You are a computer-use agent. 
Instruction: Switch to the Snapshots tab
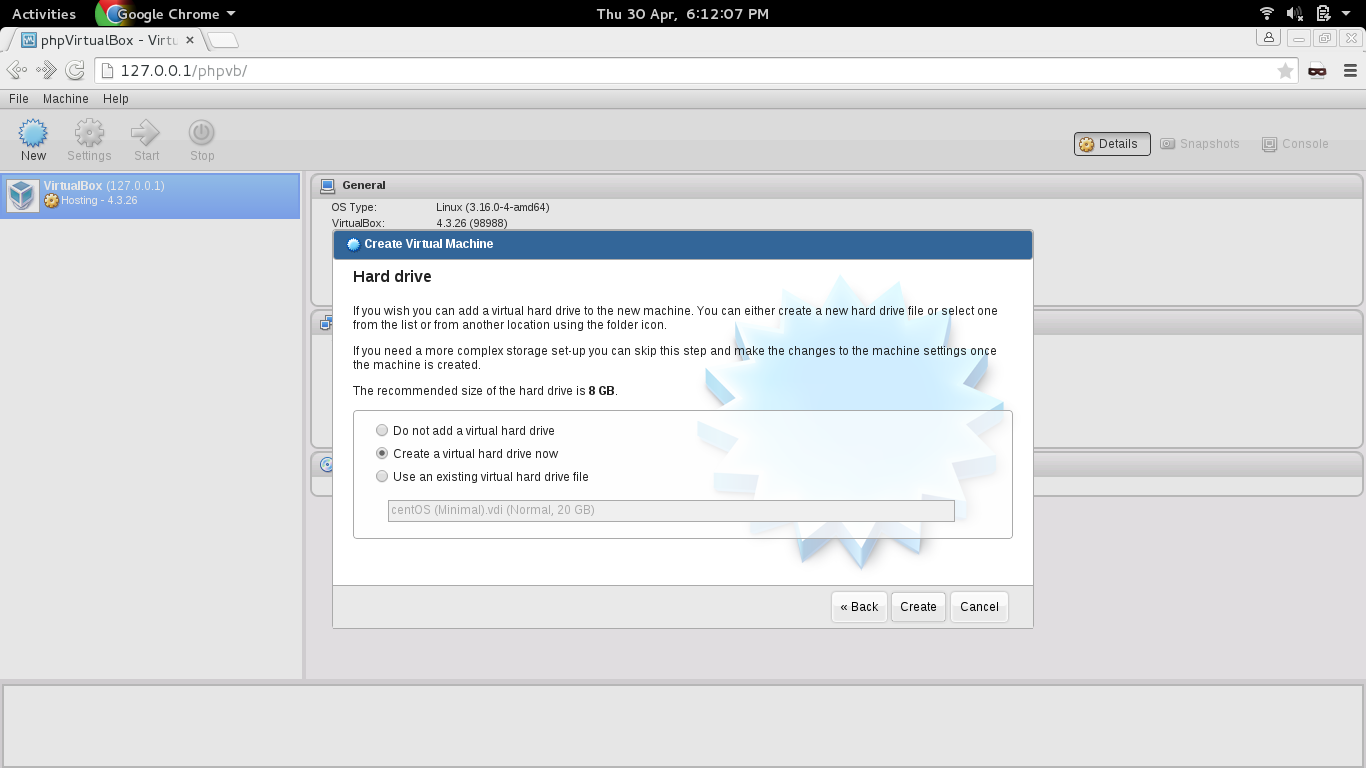[1200, 144]
